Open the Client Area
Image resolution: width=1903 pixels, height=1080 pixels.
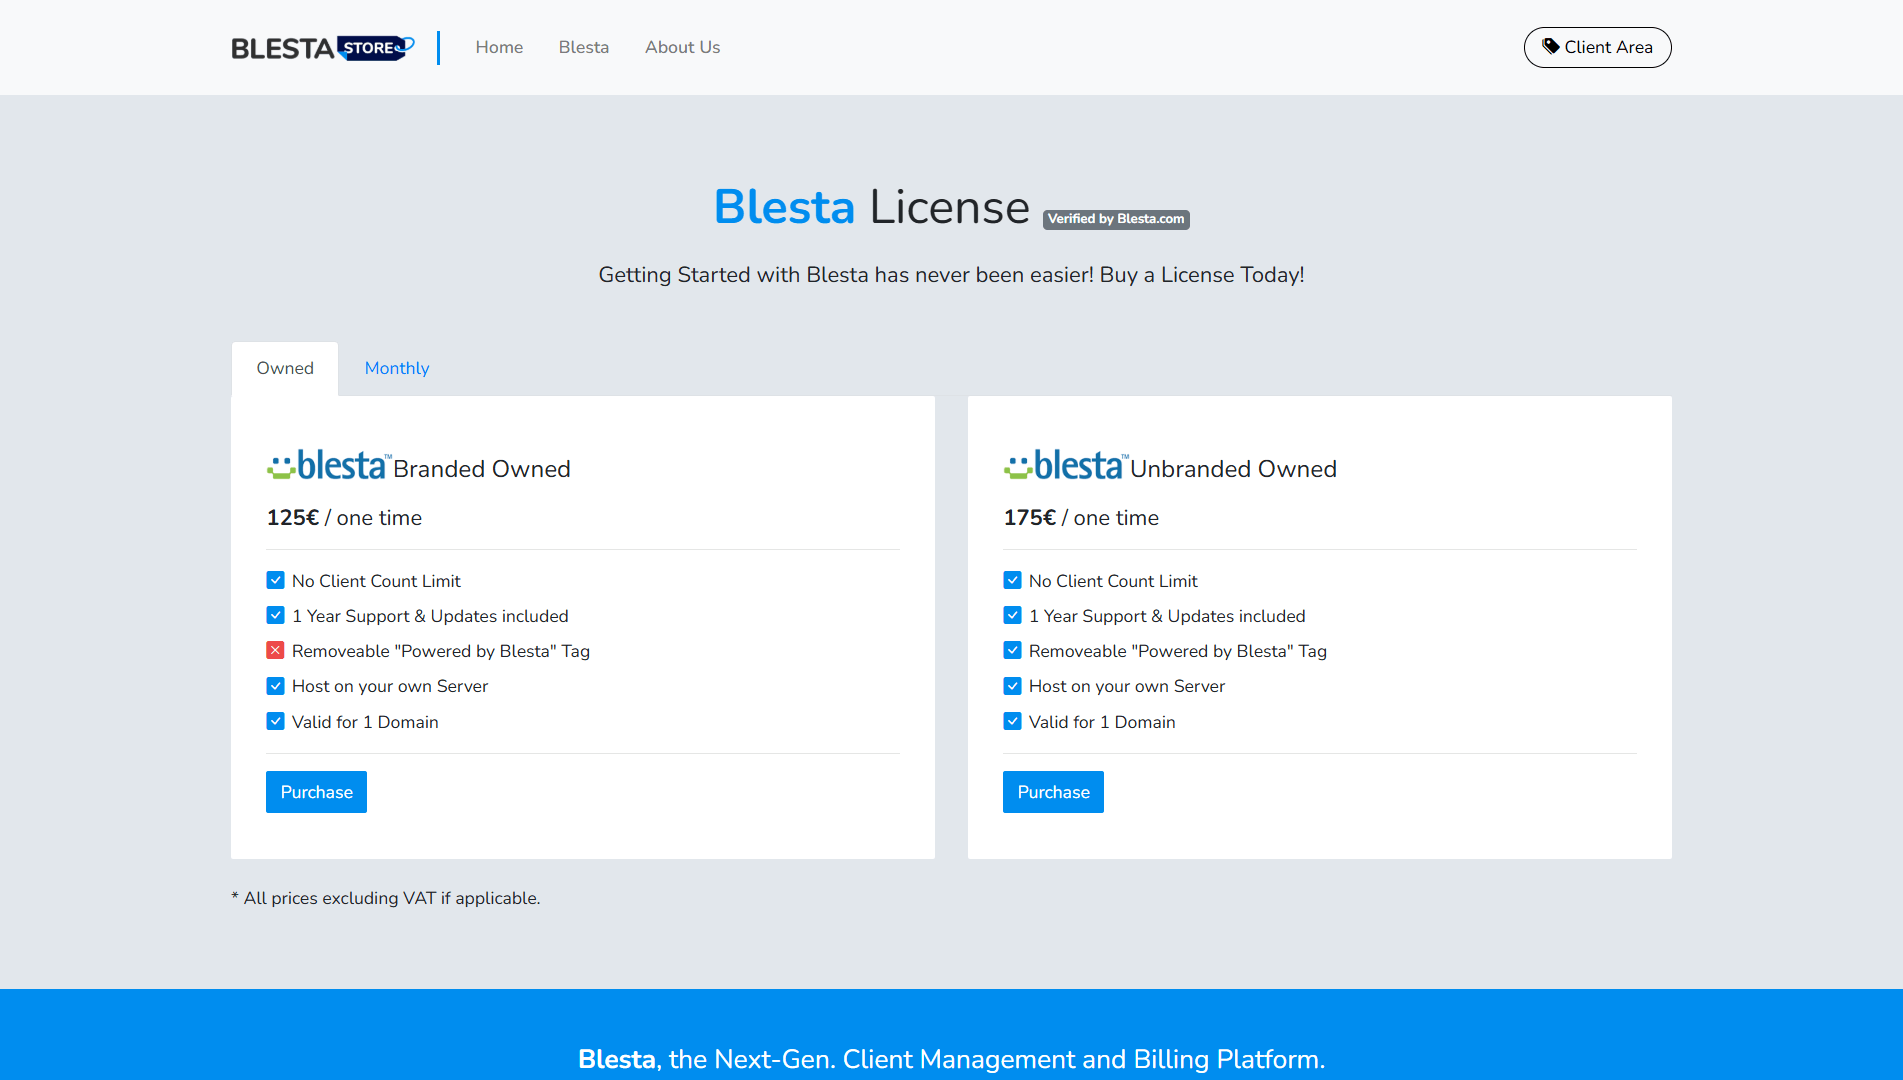tap(1597, 47)
